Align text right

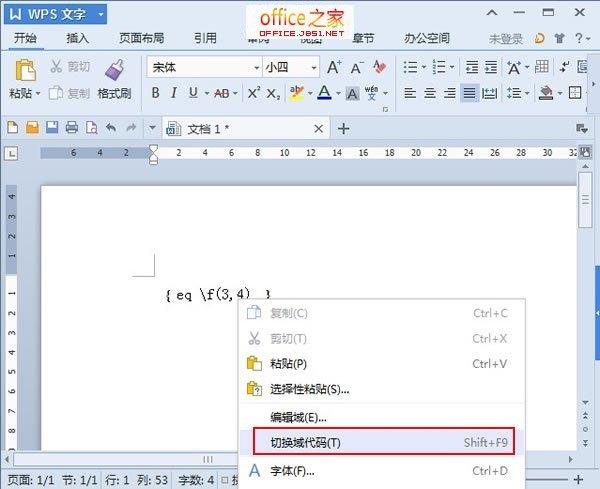point(449,93)
